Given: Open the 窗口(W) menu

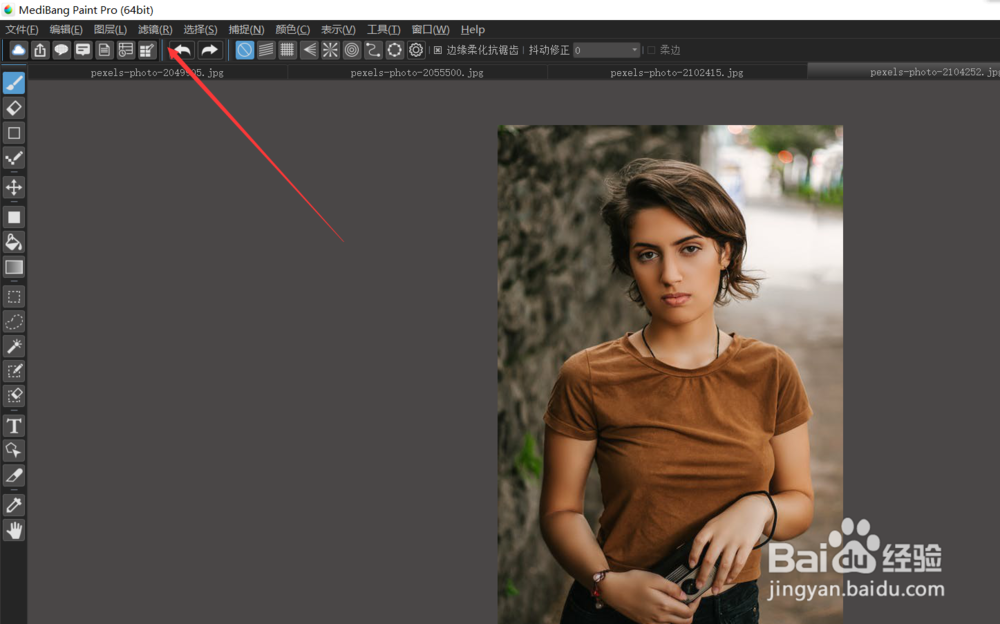Looking at the screenshot, I should point(430,29).
